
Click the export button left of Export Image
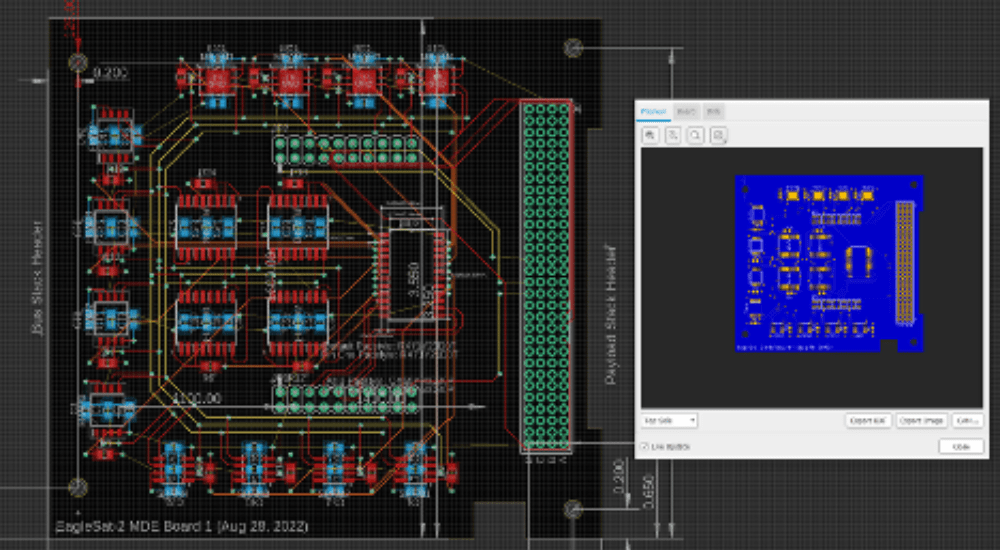[867, 421]
